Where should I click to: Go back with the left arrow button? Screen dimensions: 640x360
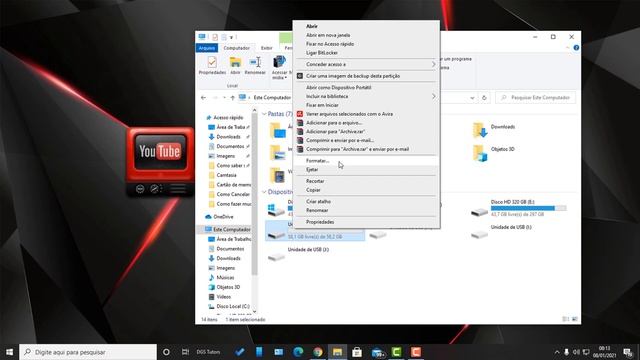[203, 98]
